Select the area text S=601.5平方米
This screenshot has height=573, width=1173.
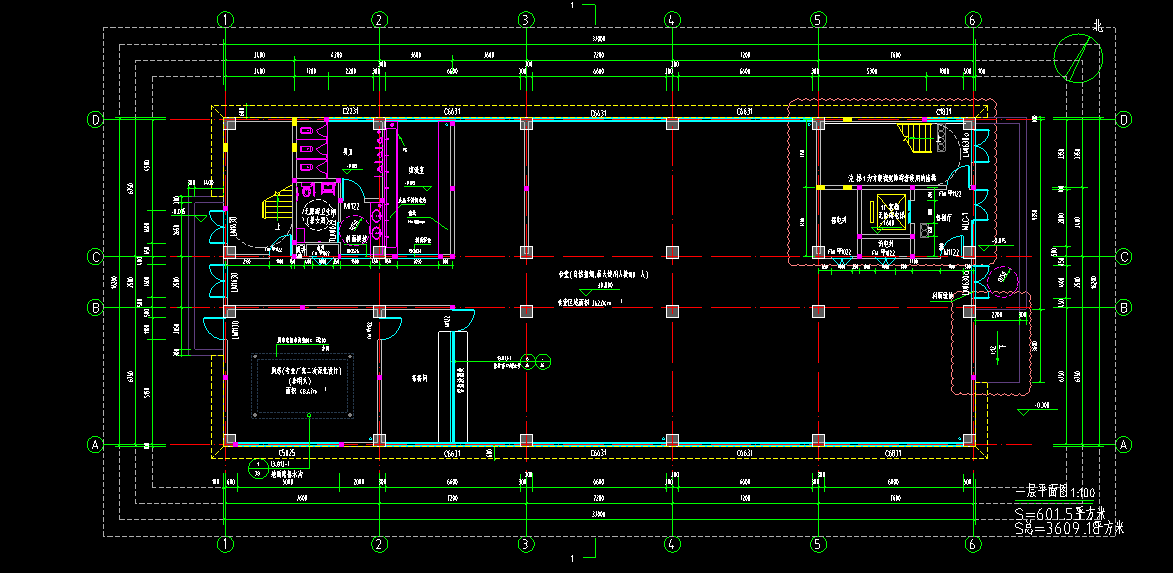point(1058,512)
